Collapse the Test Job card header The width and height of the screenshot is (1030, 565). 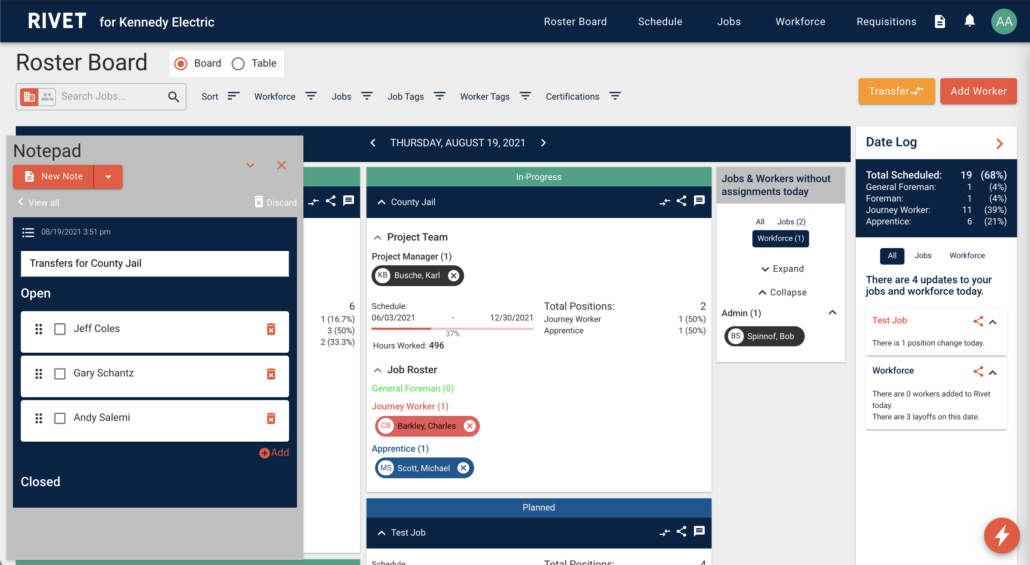[381, 533]
